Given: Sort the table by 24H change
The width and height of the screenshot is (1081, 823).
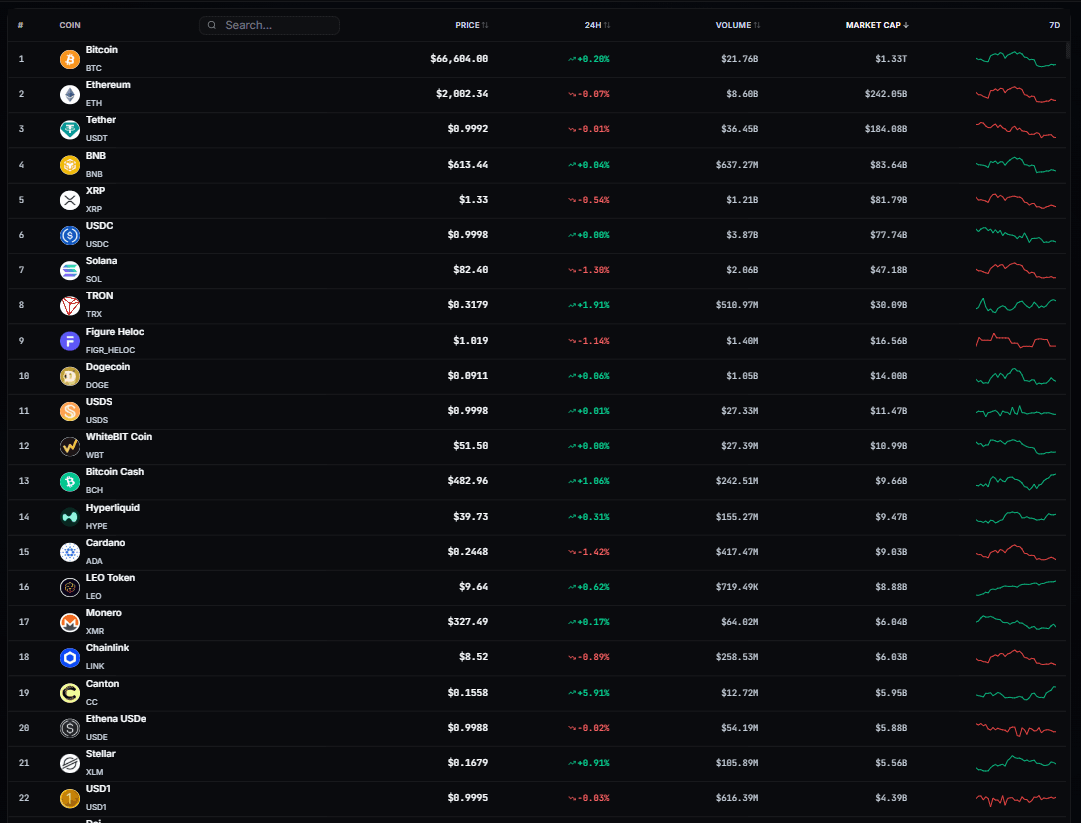Looking at the screenshot, I should pyautogui.click(x=597, y=26).
